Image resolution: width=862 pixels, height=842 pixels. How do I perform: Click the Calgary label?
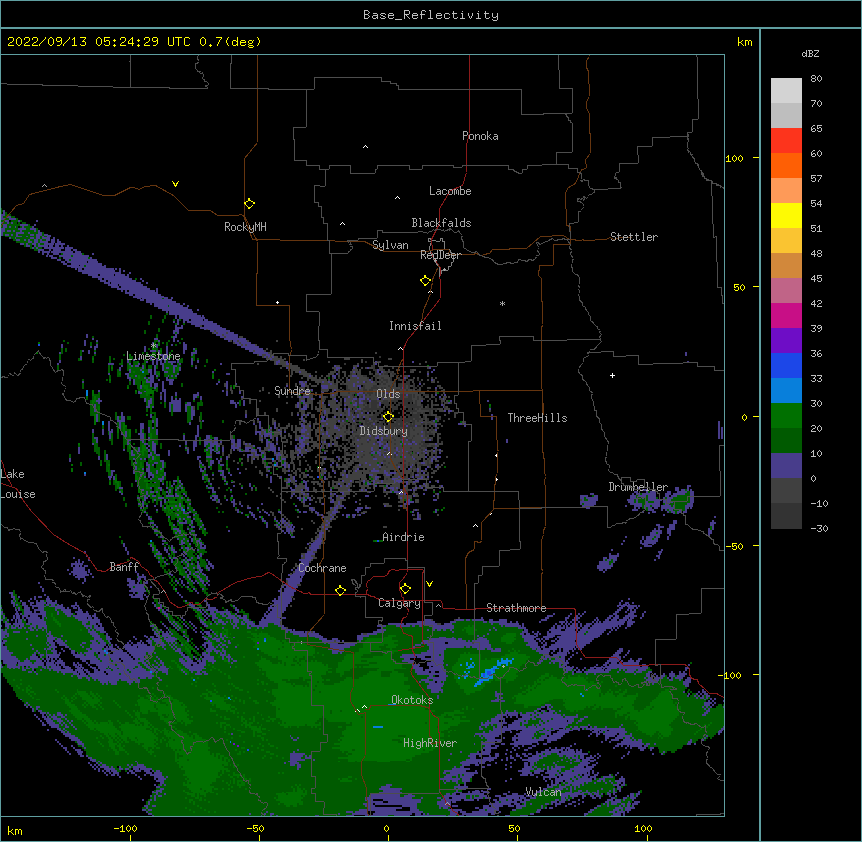(400, 603)
